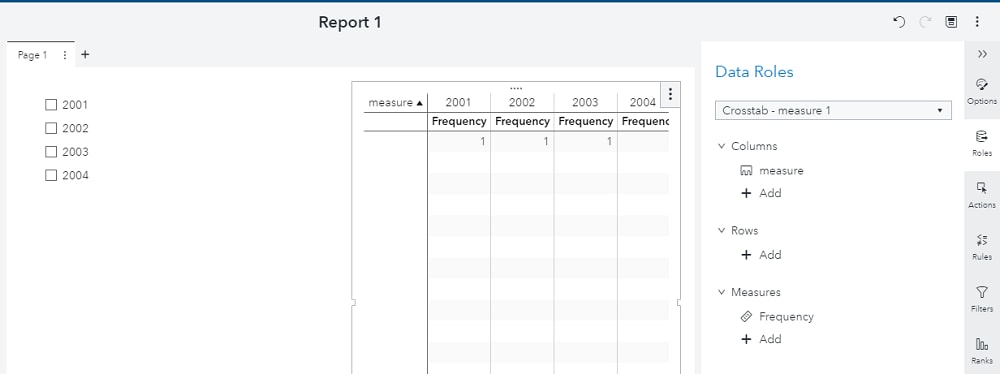Viewport: 1000px width, 374px height.
Task: Click crosstab drag handle dots
Action: point(516,89)
